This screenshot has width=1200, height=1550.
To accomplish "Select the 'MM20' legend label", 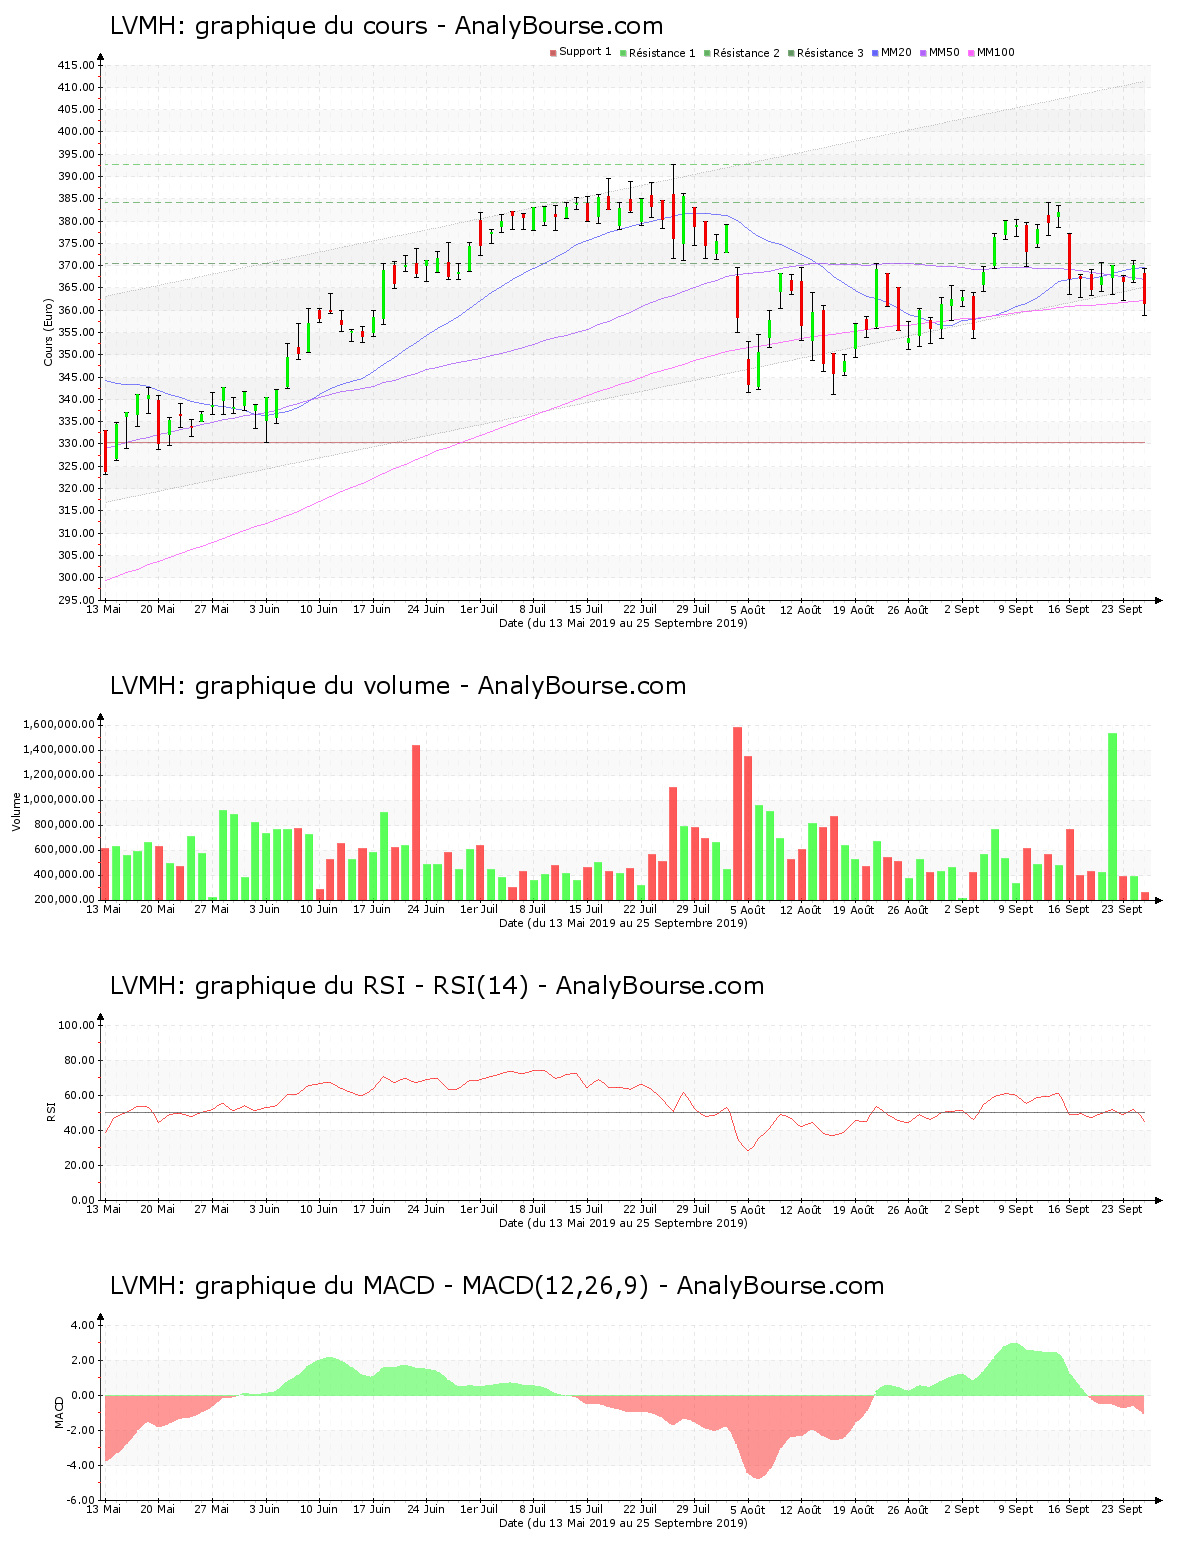I will [x=896, y=52].
